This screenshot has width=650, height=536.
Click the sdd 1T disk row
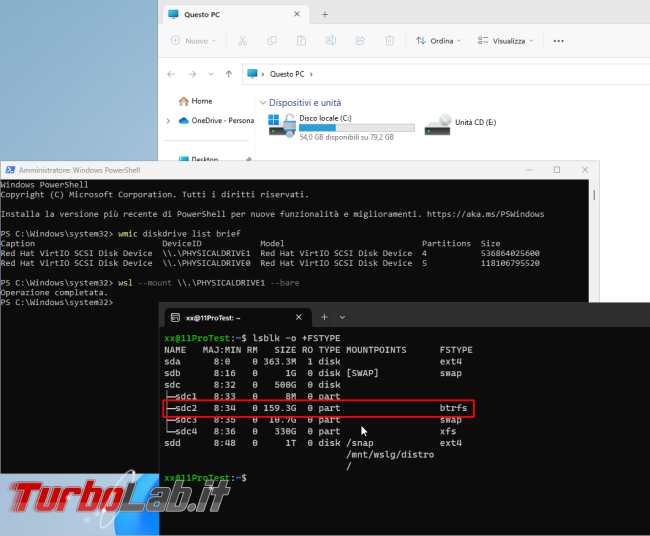313,443
